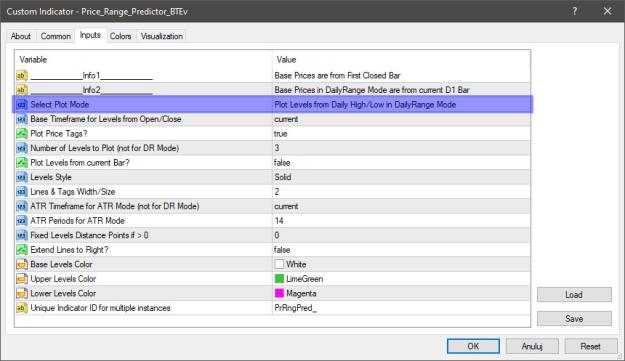Toggle Extend Lines to Right value false
625x361 pixels.
coord(401,250)
